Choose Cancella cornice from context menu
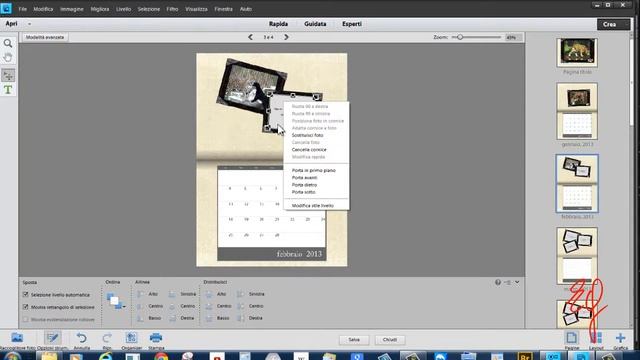This screenshot has height=360, width=640. [309, 150]
